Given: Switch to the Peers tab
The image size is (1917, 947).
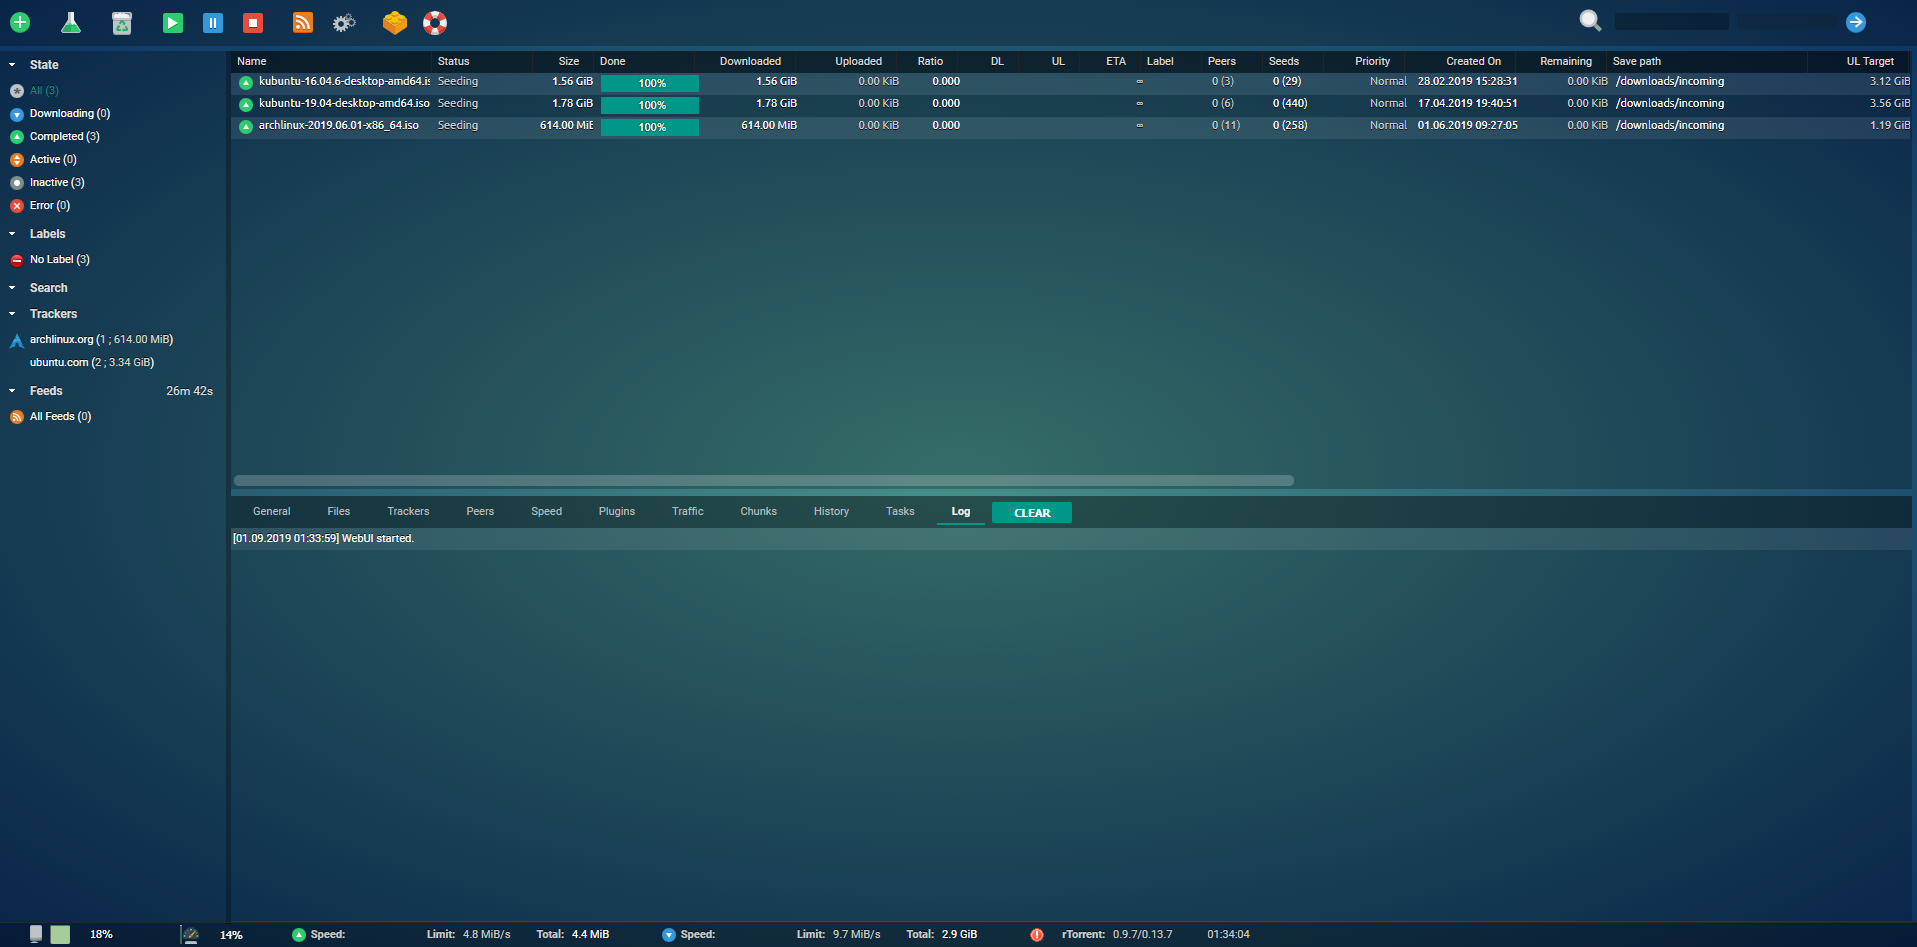Looking at the screenshot, I should click(x=480, y=512).
